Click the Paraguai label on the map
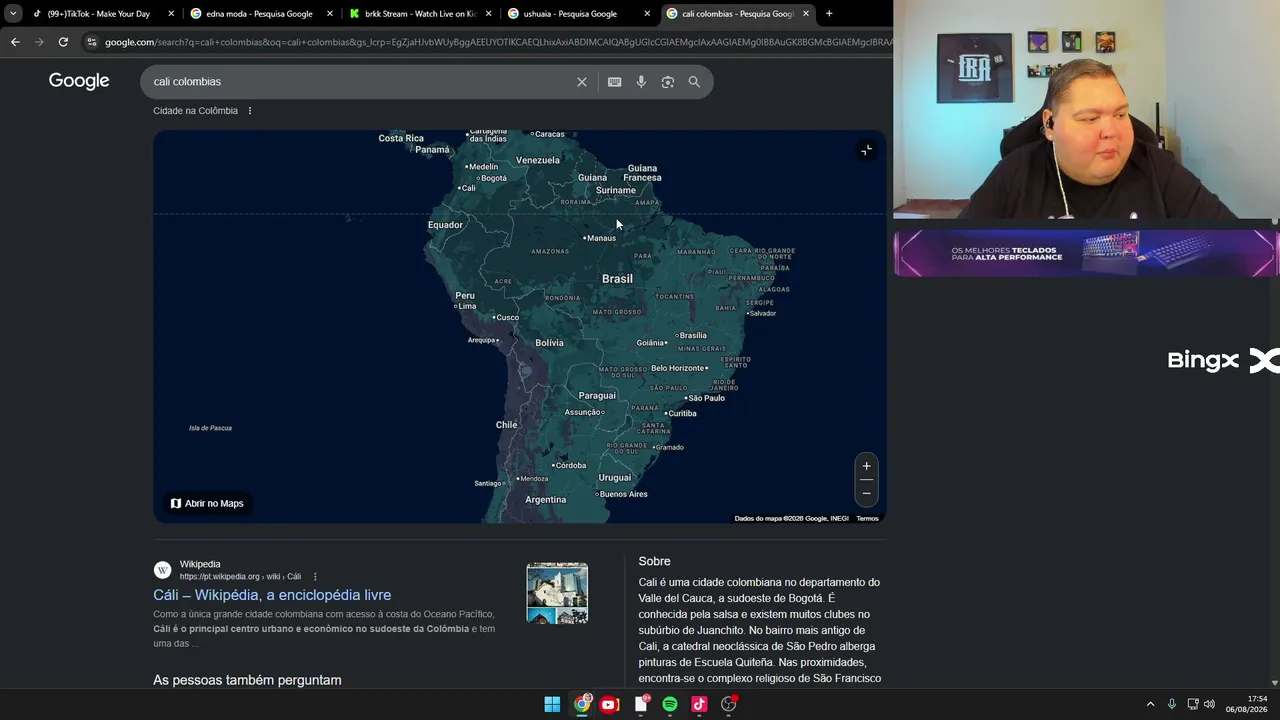This screenshot has height=720, width=1280. 597,395
